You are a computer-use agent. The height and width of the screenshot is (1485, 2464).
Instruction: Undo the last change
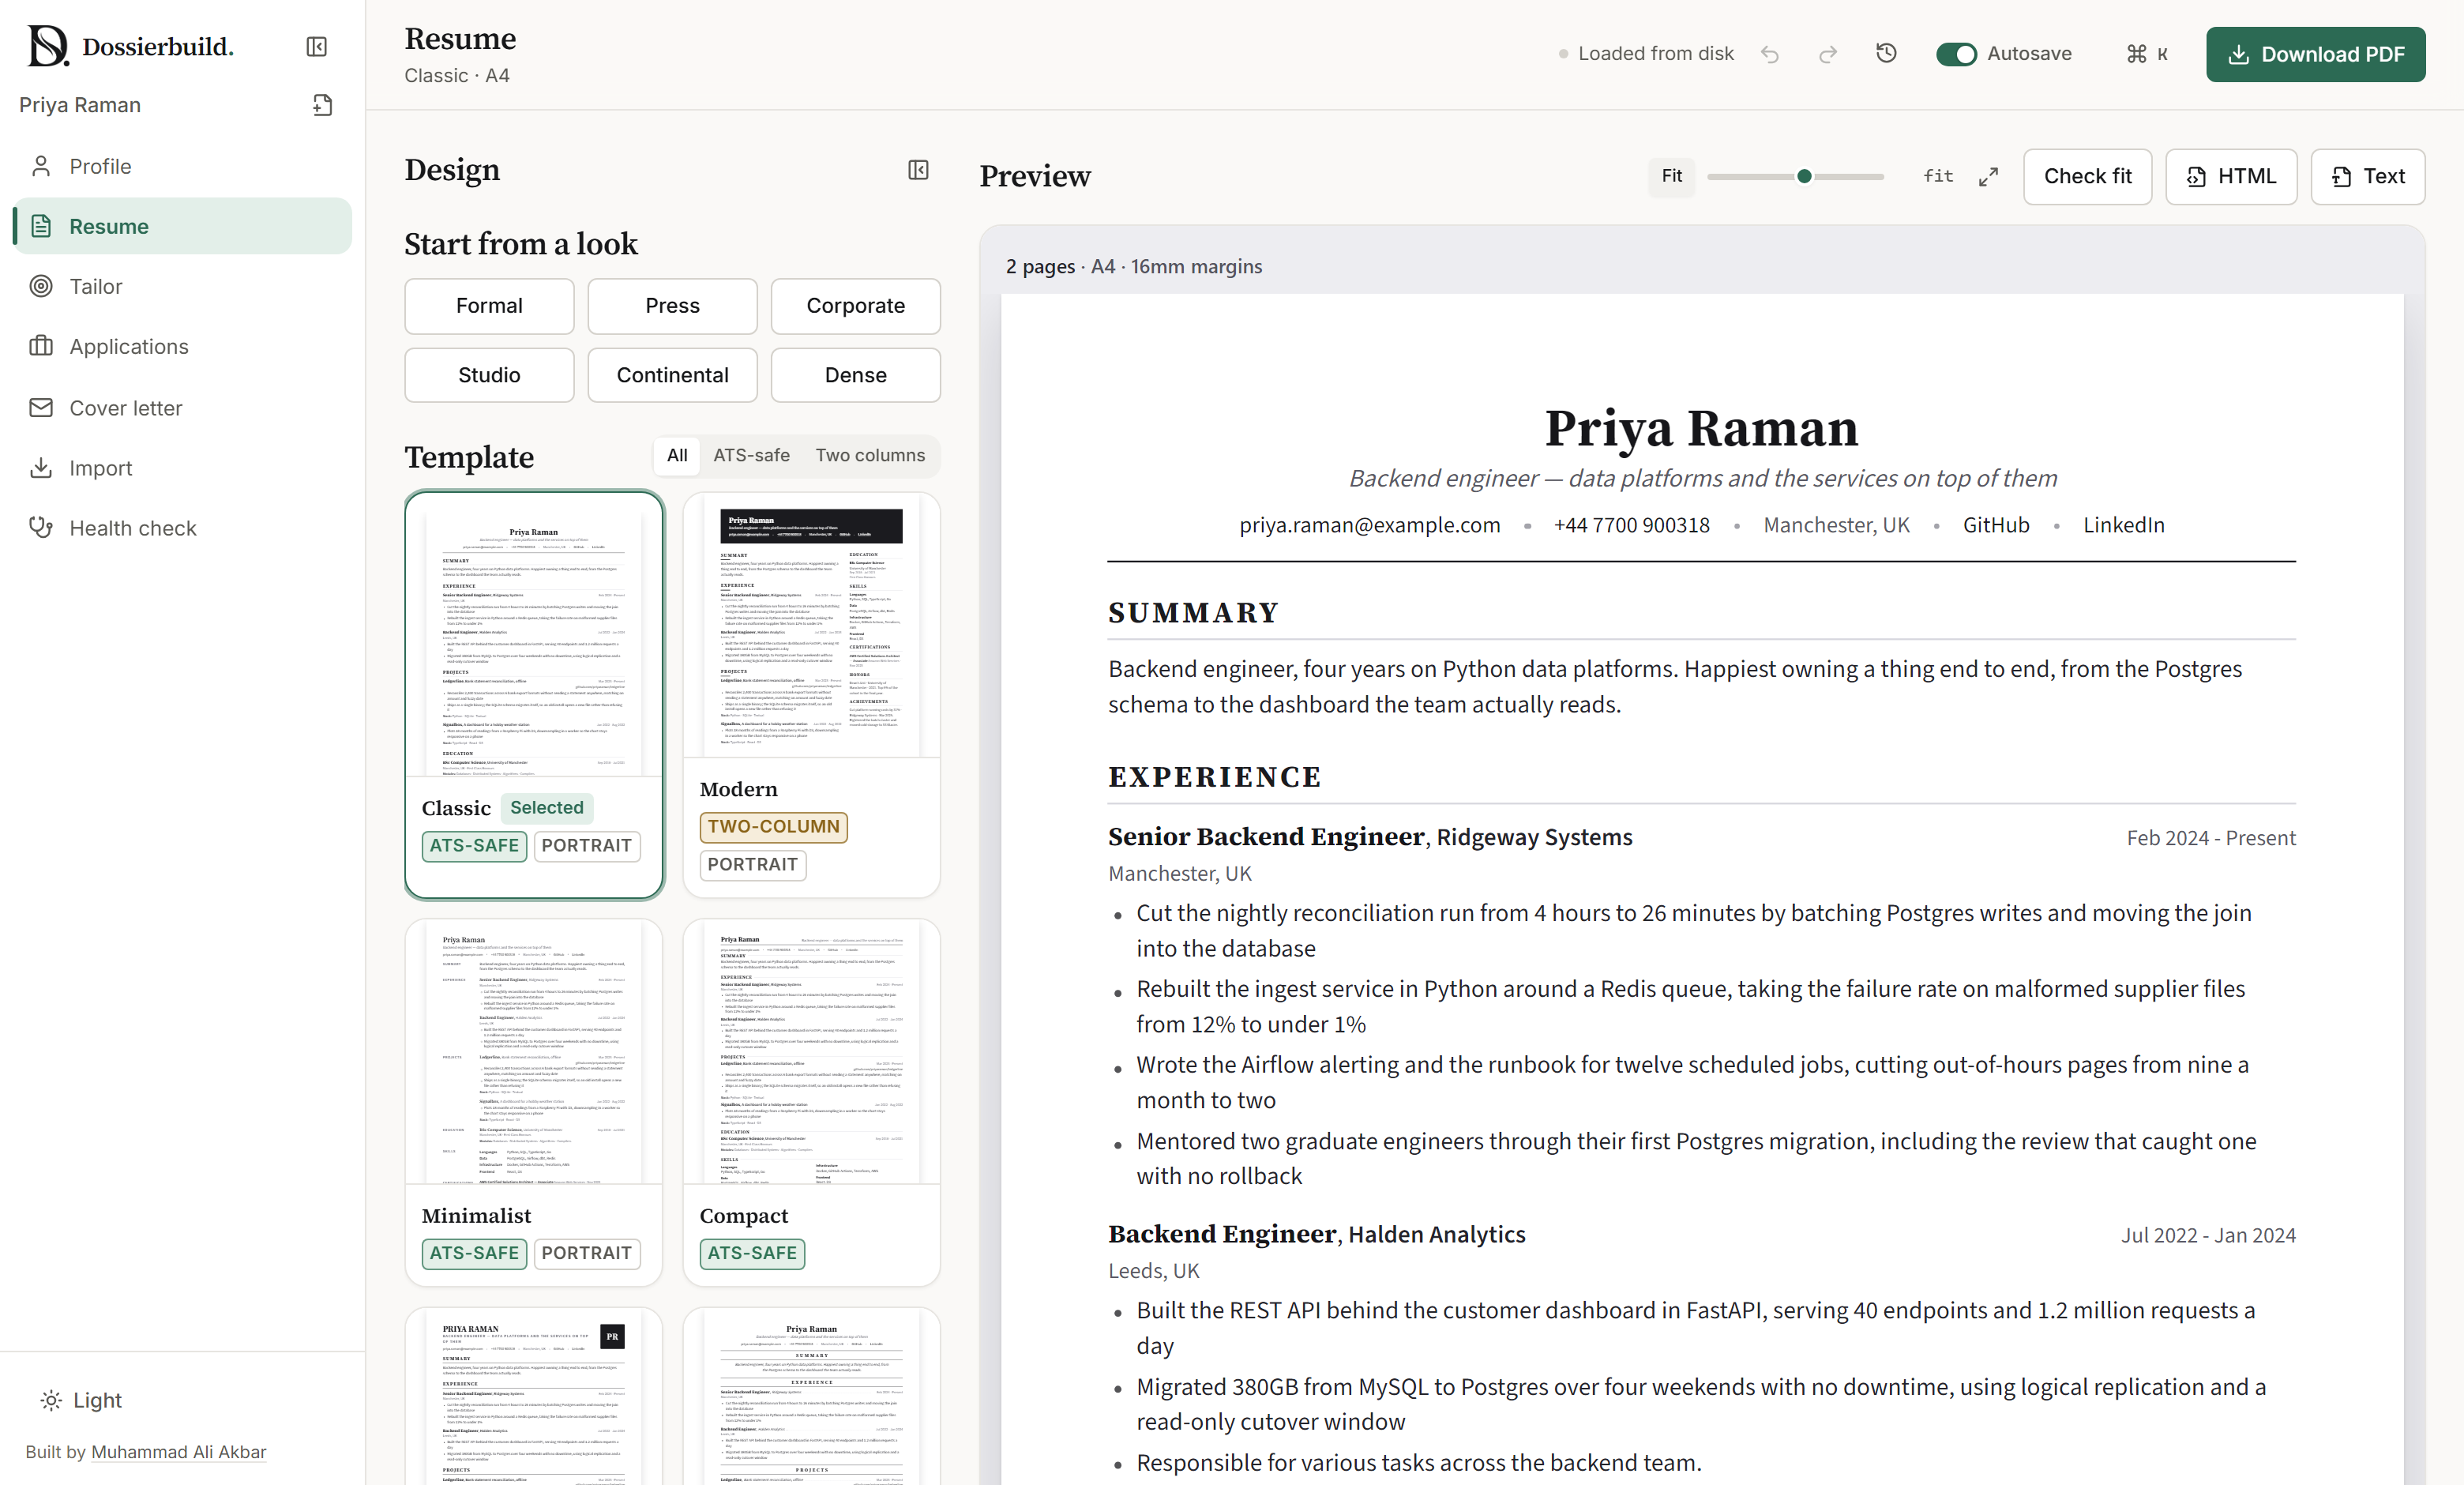[x=1770, y=54]
